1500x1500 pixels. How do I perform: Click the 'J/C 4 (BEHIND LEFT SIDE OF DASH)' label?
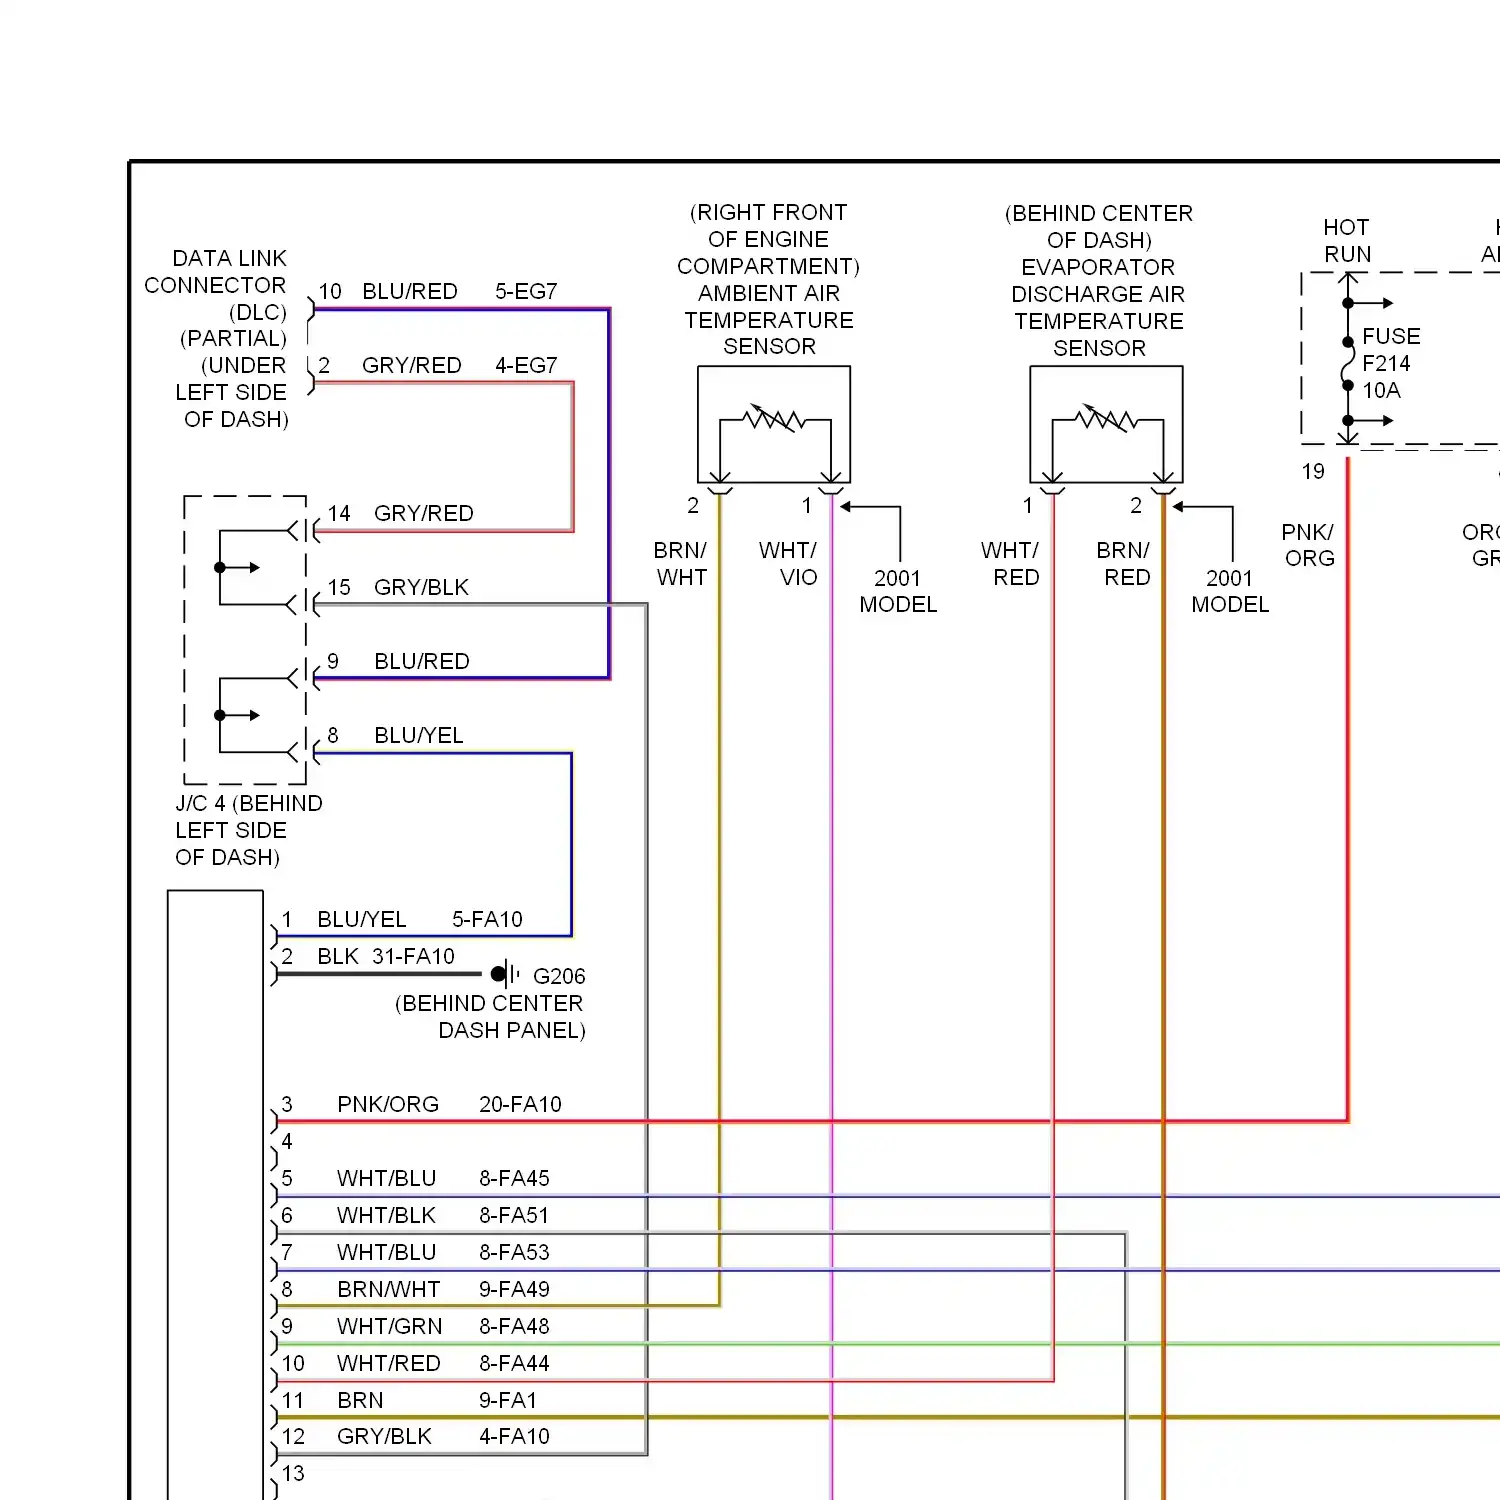tap(249, 830)
